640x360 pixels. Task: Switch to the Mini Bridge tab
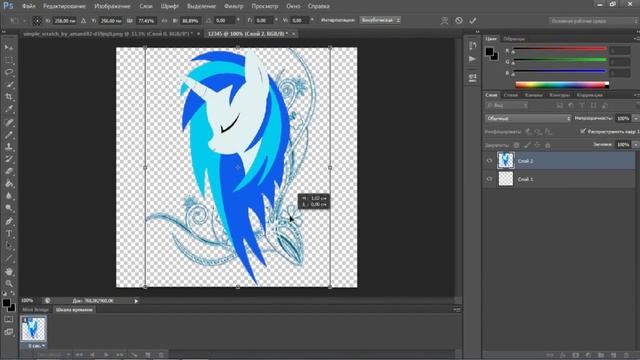pos(35,310)
